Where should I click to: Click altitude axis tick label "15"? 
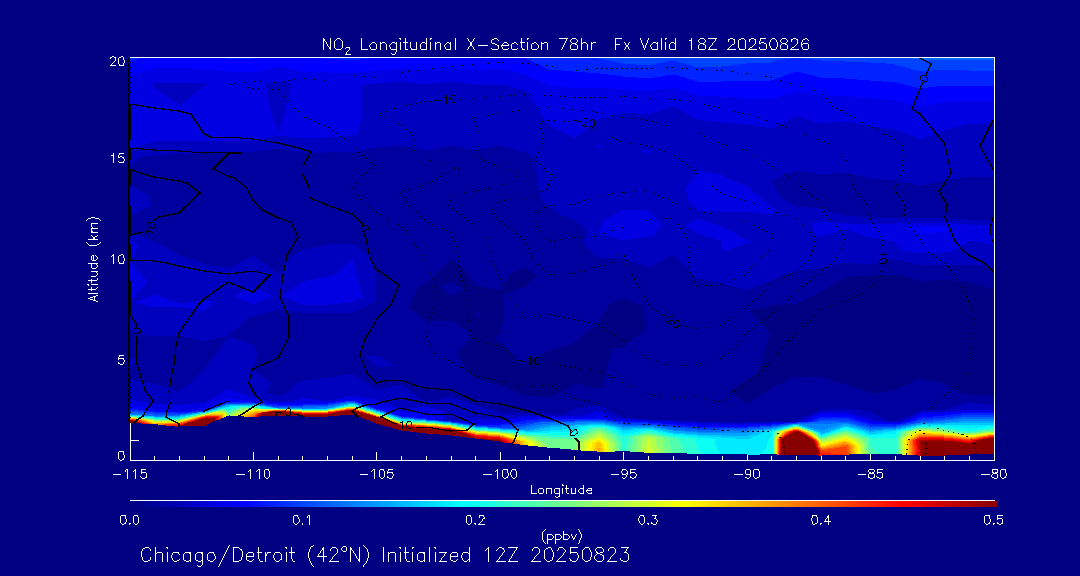[x=117, y=158]
